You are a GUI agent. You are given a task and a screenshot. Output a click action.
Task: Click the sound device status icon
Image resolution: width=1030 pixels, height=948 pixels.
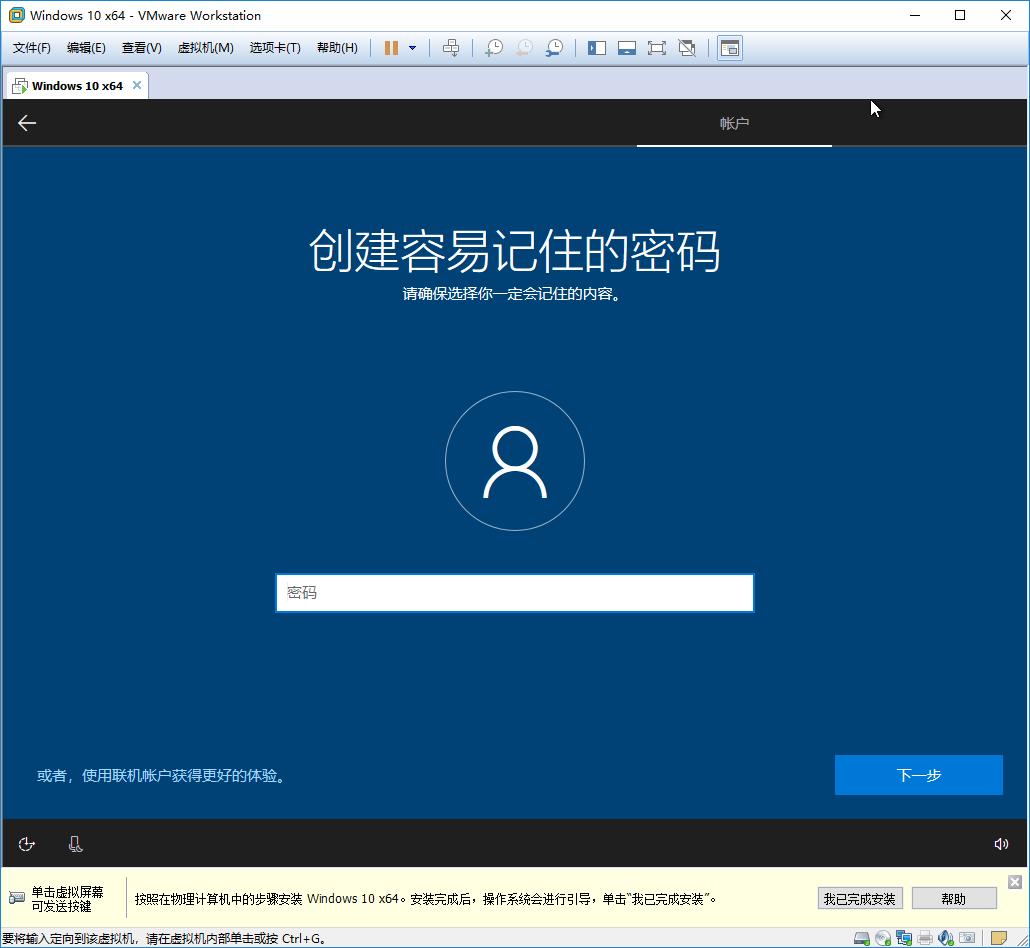click(x=945, y=938)
